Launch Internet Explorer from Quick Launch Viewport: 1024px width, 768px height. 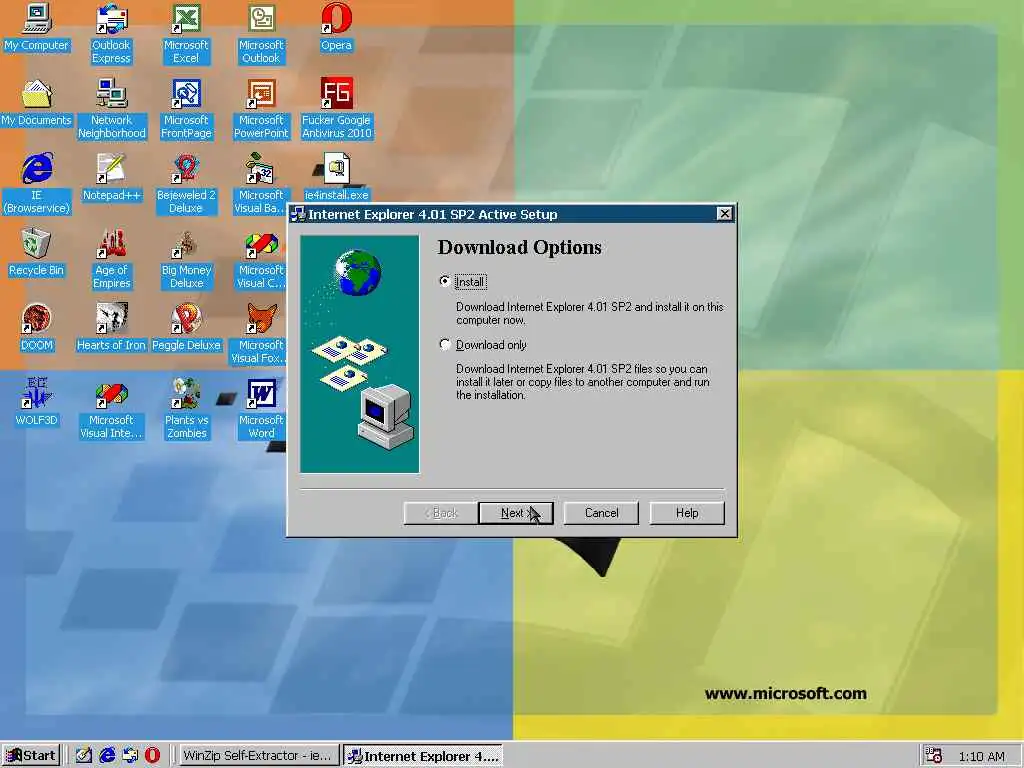click(107, 756)
